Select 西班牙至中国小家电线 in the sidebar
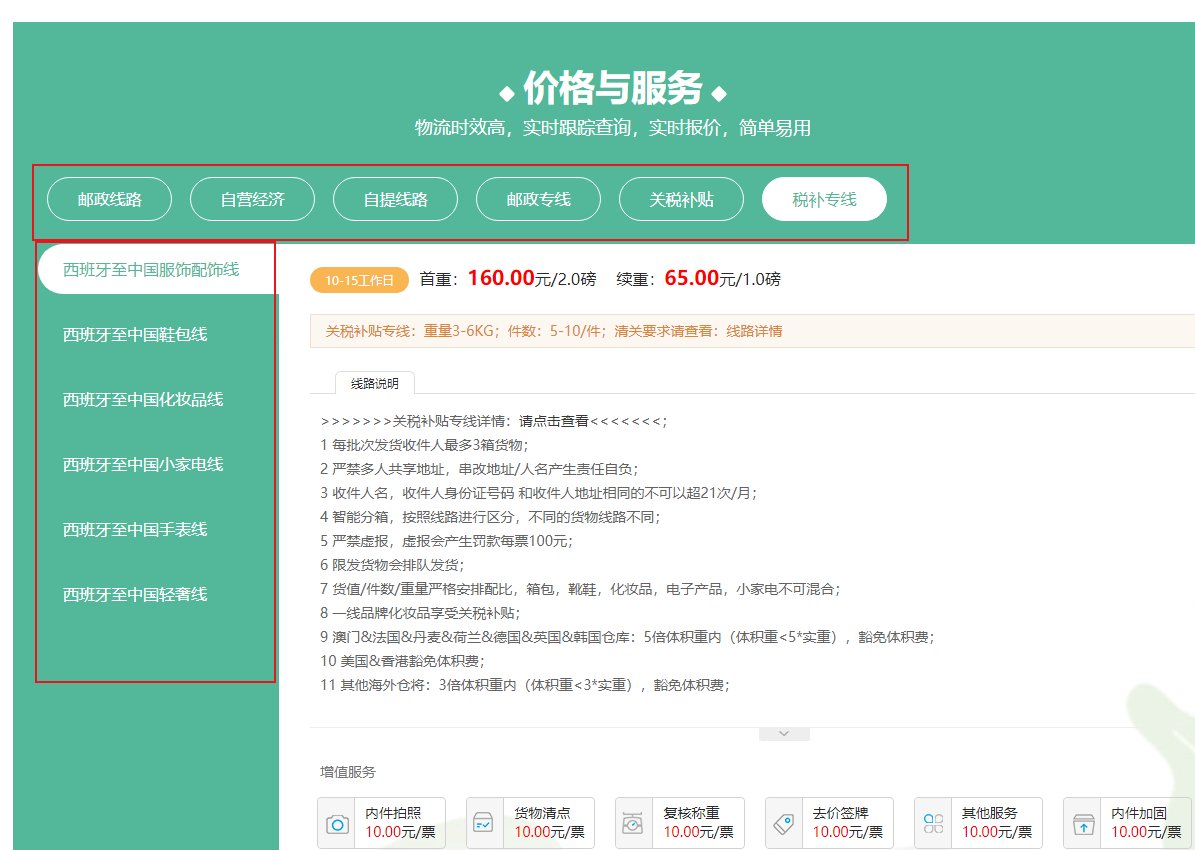This screenshot has width=1195, height=850. [x=143, y=464]
